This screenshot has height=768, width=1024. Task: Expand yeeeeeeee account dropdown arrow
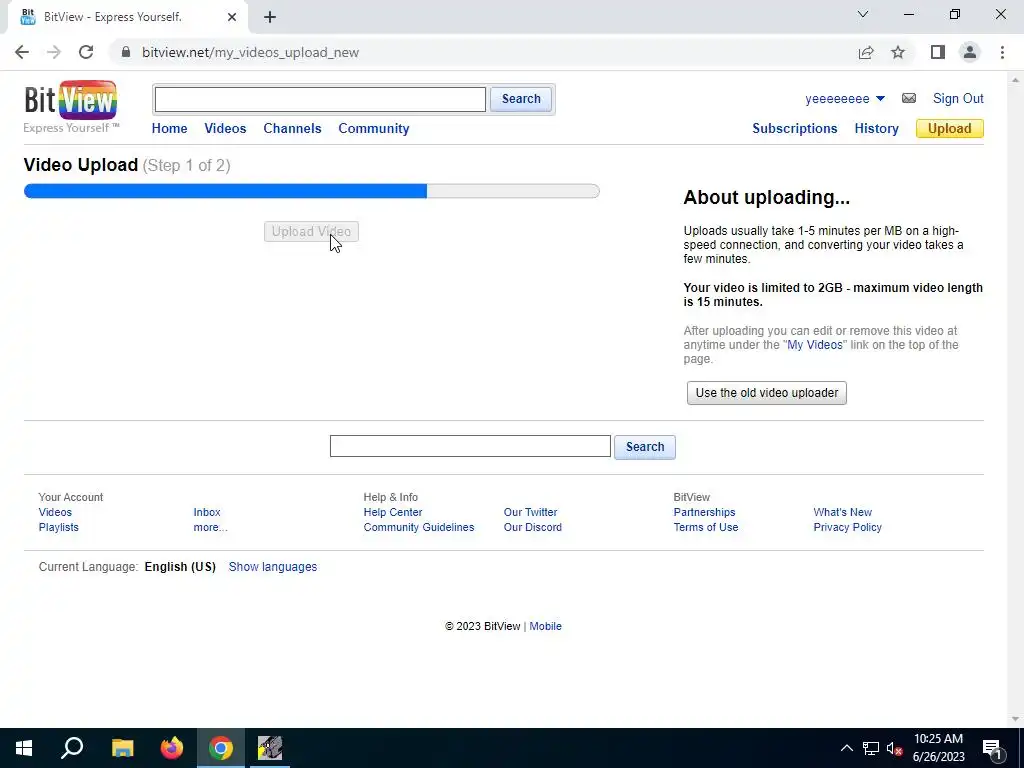880,99
